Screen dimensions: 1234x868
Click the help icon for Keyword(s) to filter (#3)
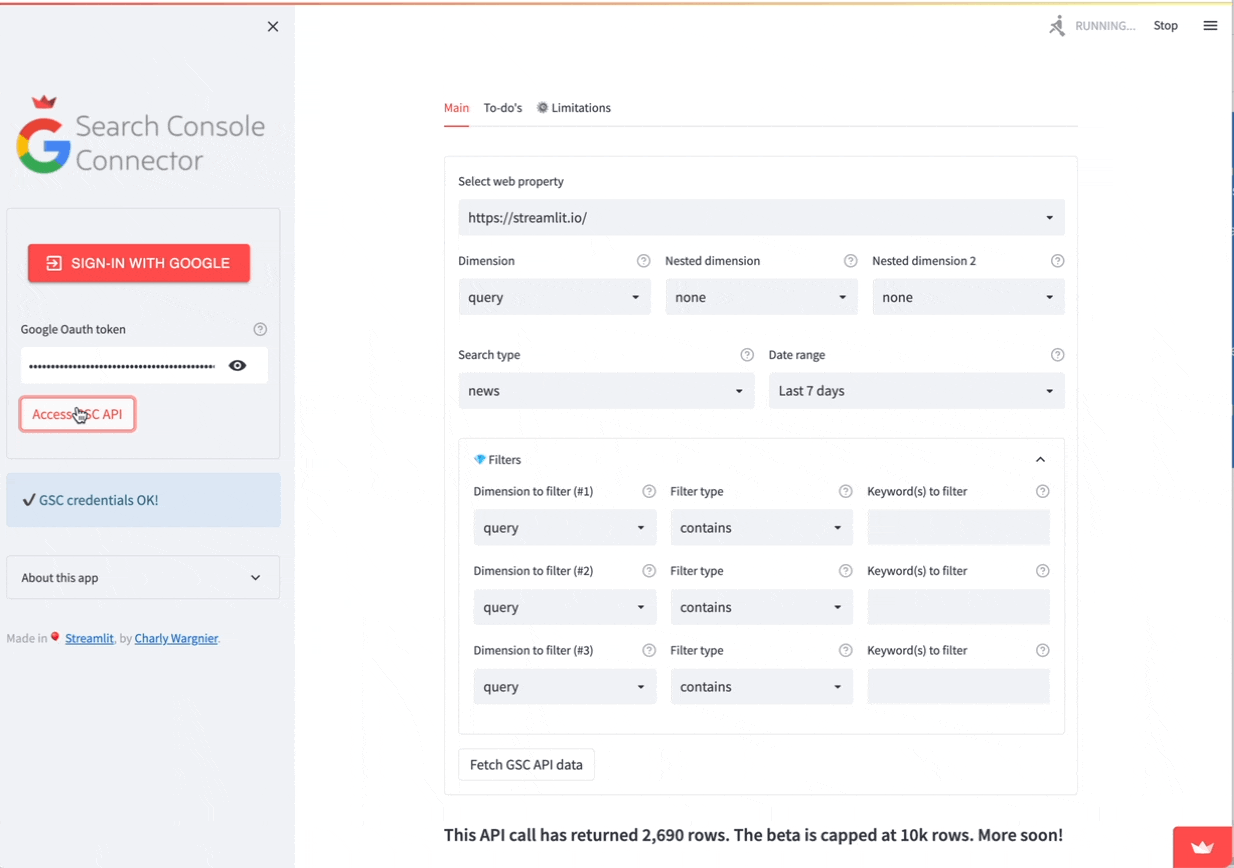[1043, 650]
